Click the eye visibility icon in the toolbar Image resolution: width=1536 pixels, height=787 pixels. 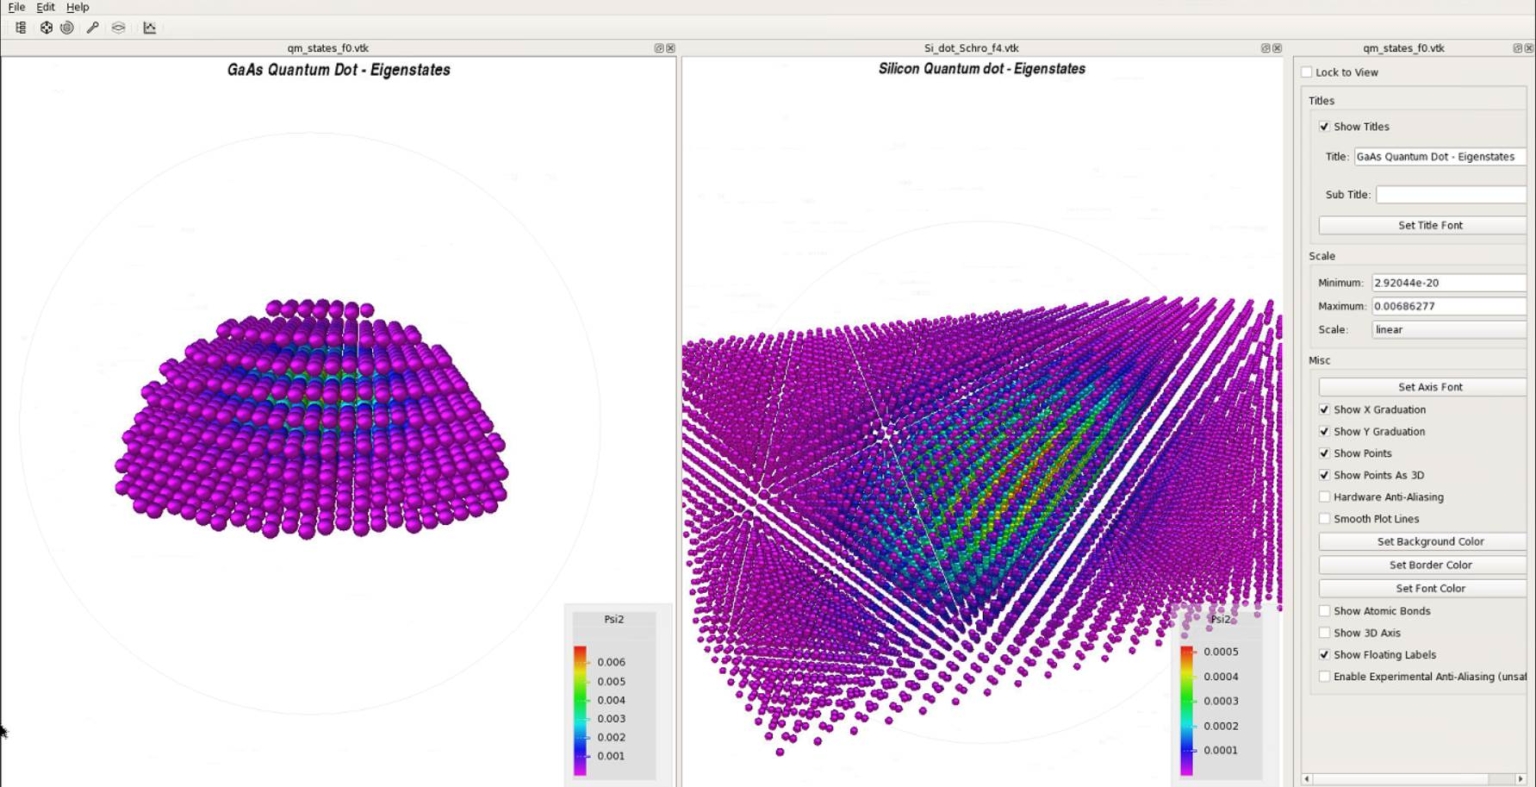(118, 27)
